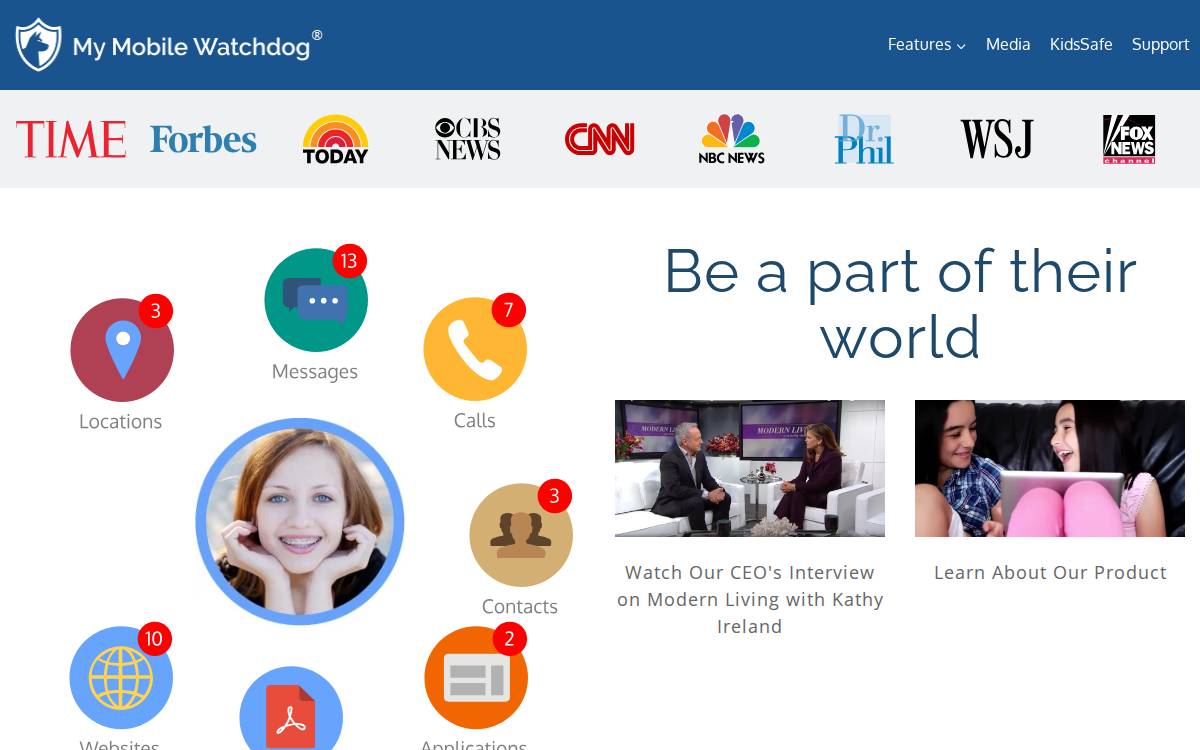Open the Websites globe icon
The width and height of the screenshot is (1200, 750).
coord(121,678)
